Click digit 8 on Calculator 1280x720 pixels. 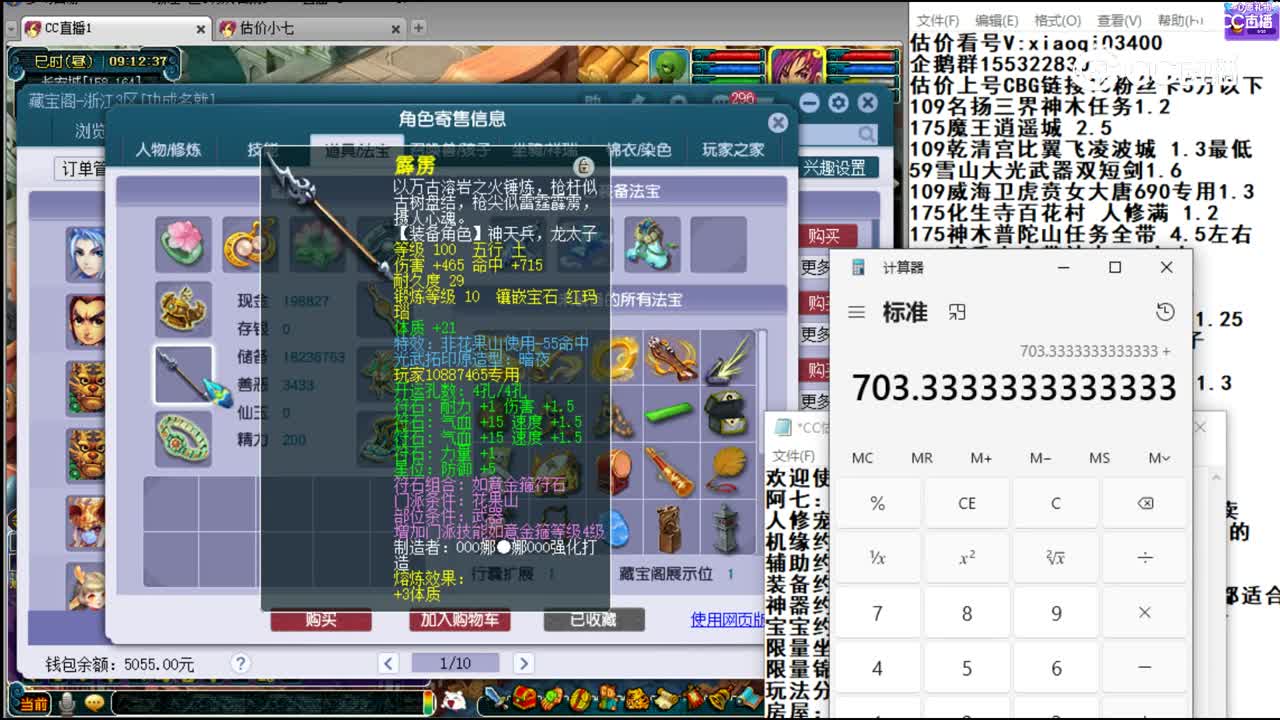coord(967,613)
